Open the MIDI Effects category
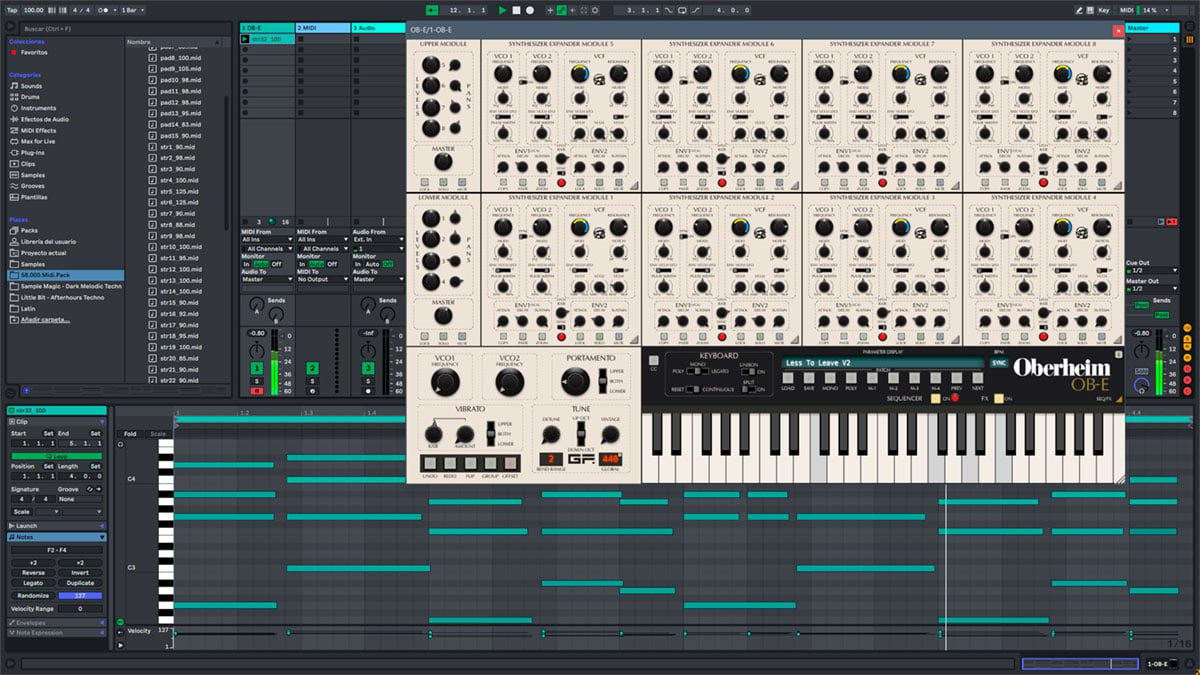 [x=38, y=130]
